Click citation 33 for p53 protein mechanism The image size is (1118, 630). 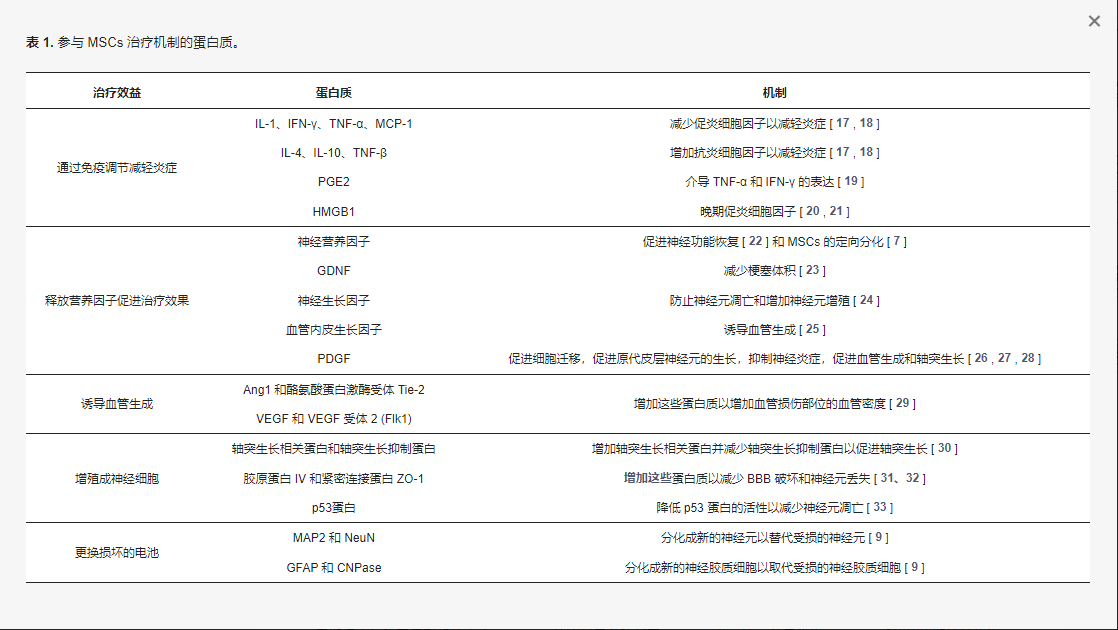(880, 507)
